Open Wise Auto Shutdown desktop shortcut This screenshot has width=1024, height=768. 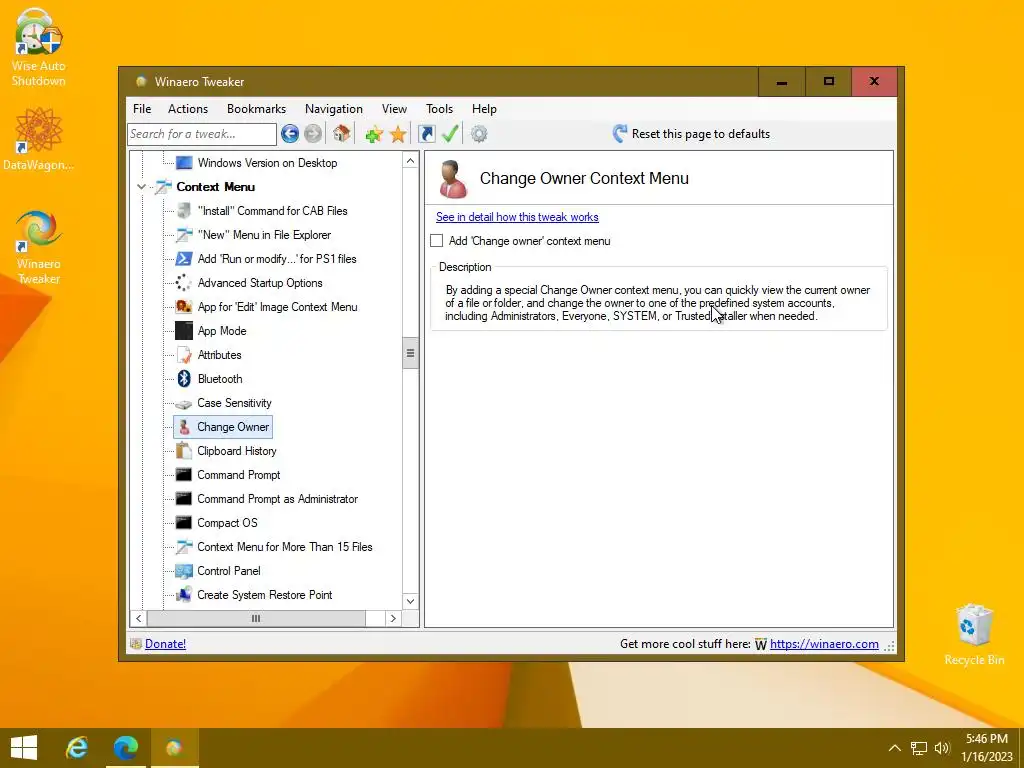[39, 48]
